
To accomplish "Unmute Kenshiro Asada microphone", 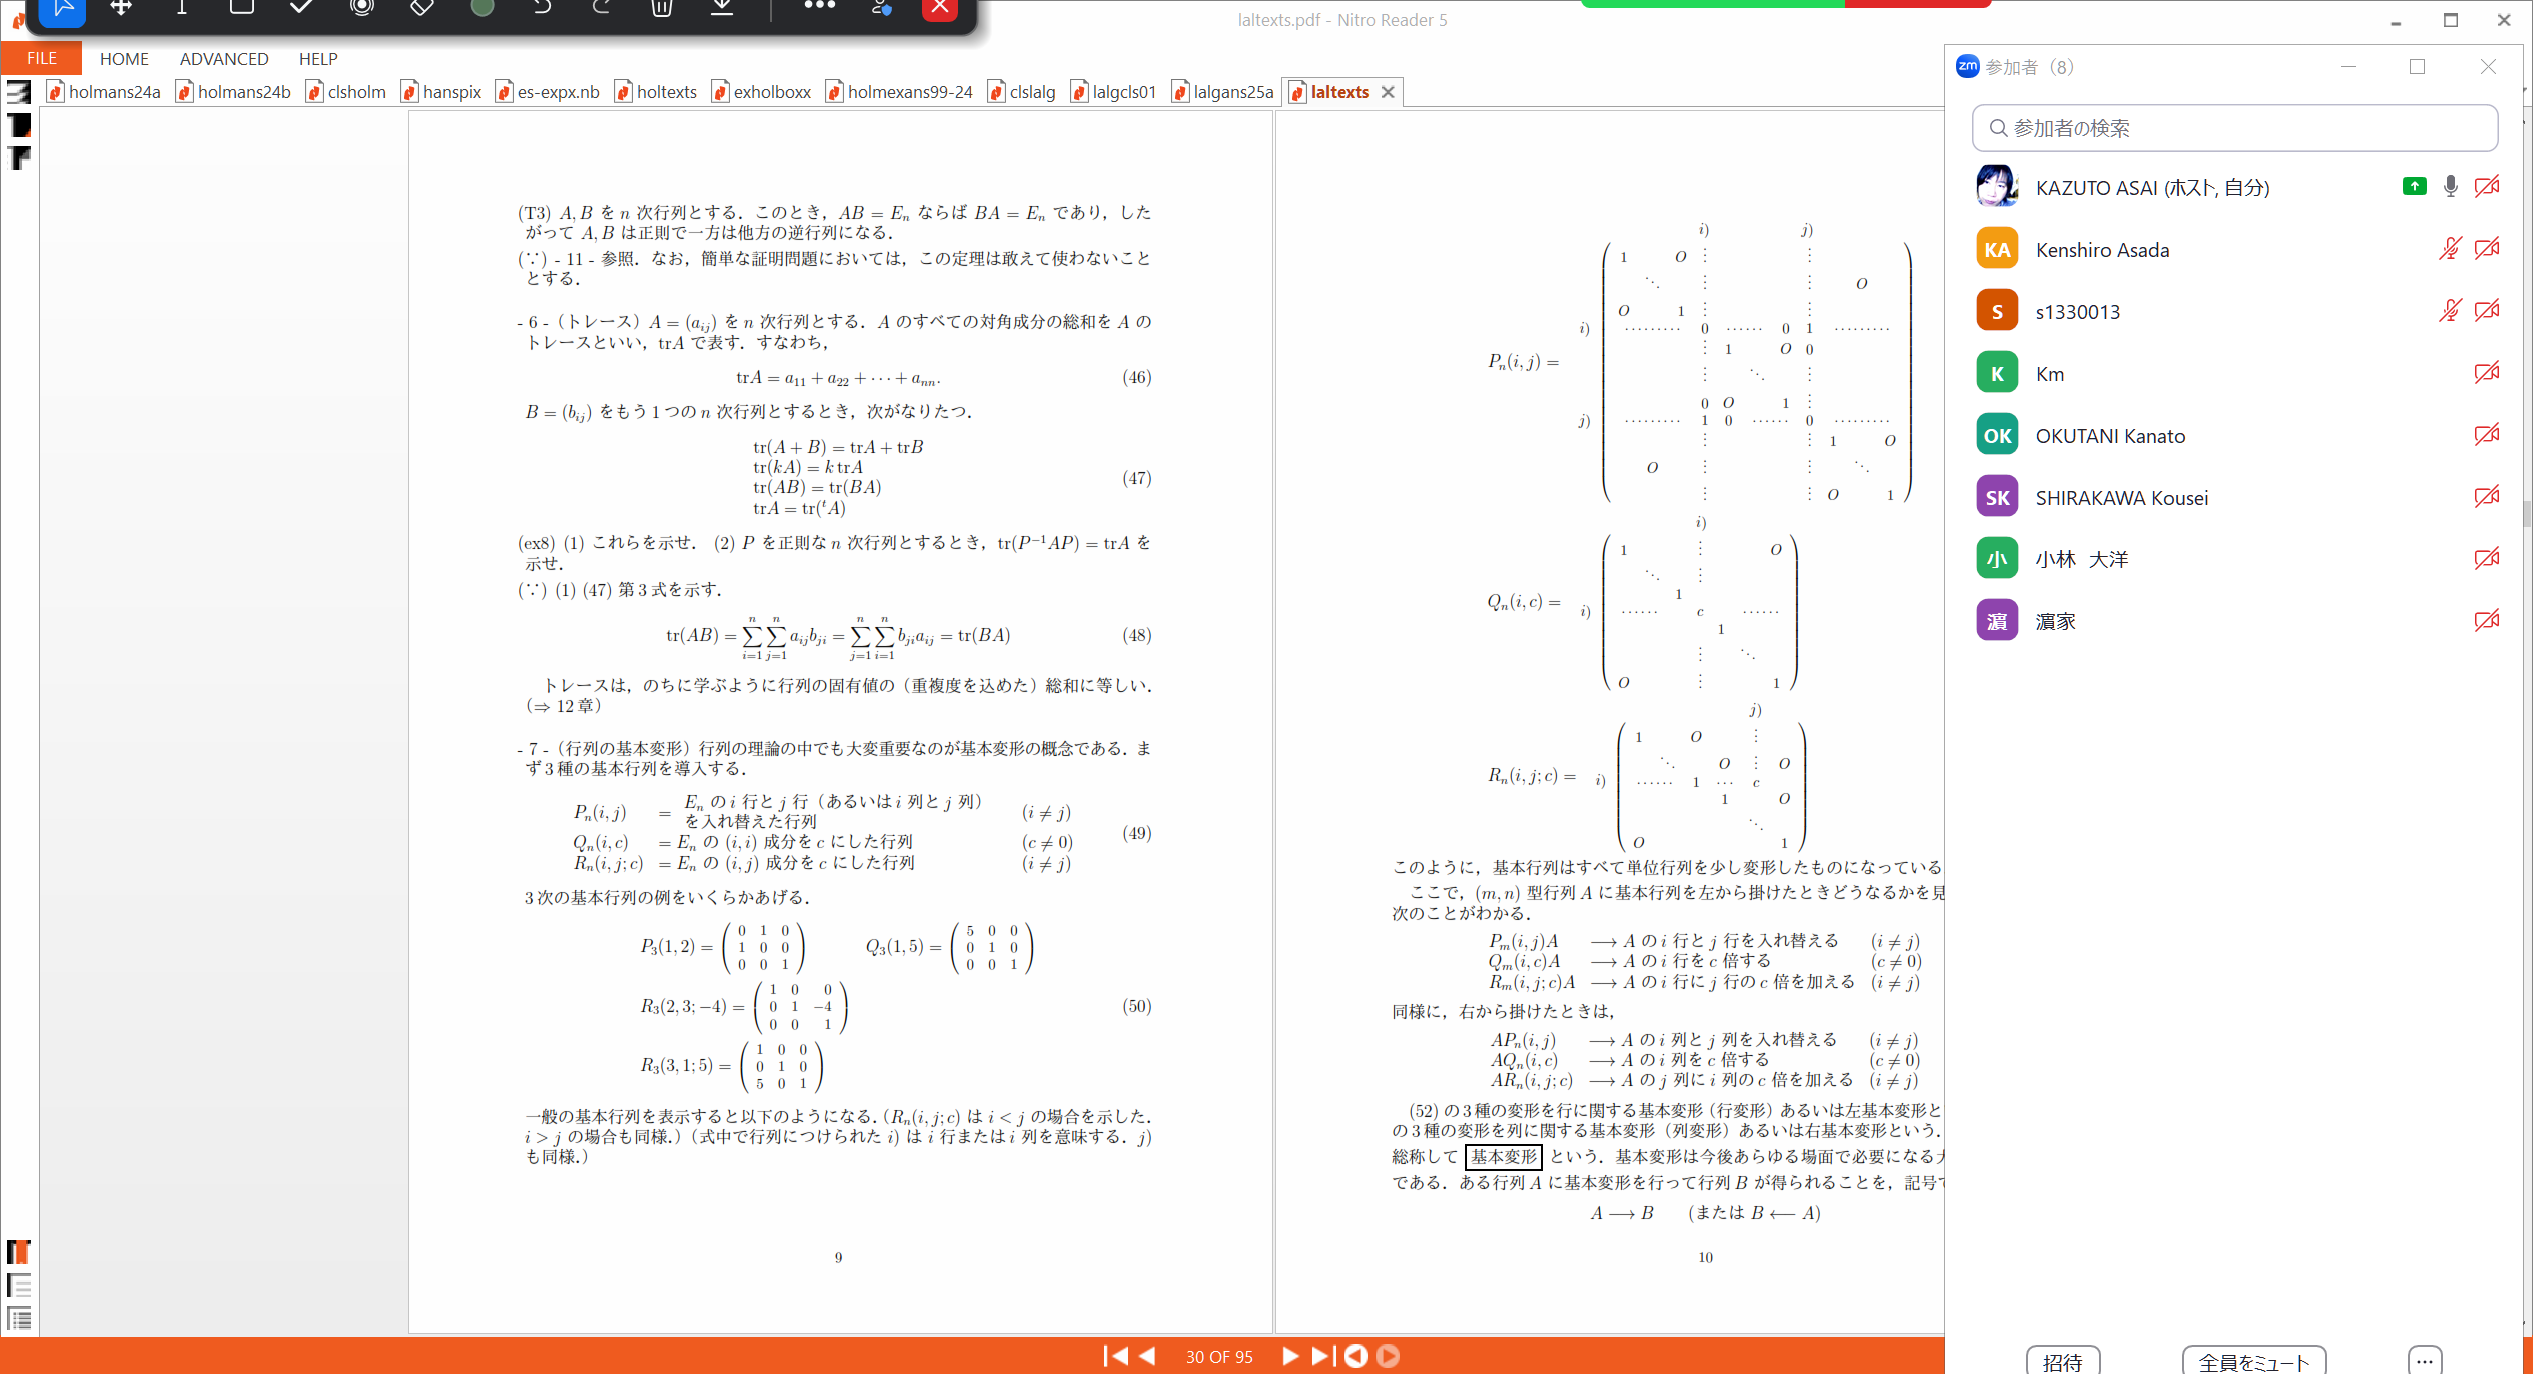I will tap(2449, 248).
